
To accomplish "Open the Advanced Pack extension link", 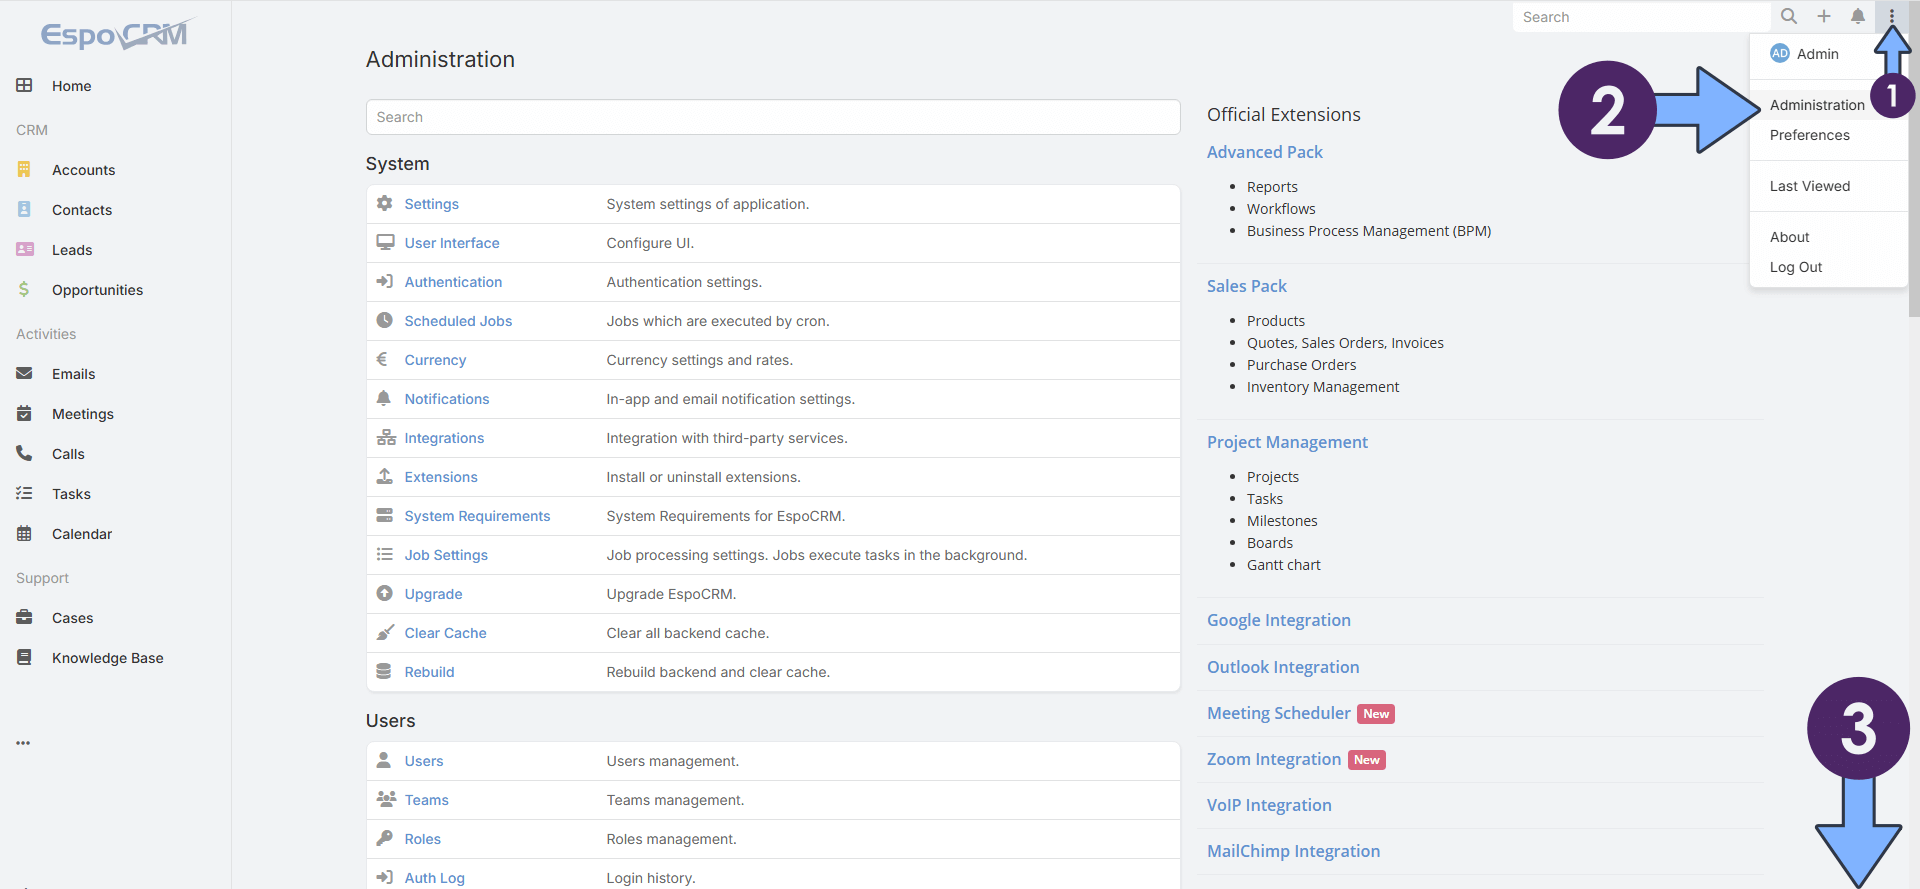I will [1265, 152].
